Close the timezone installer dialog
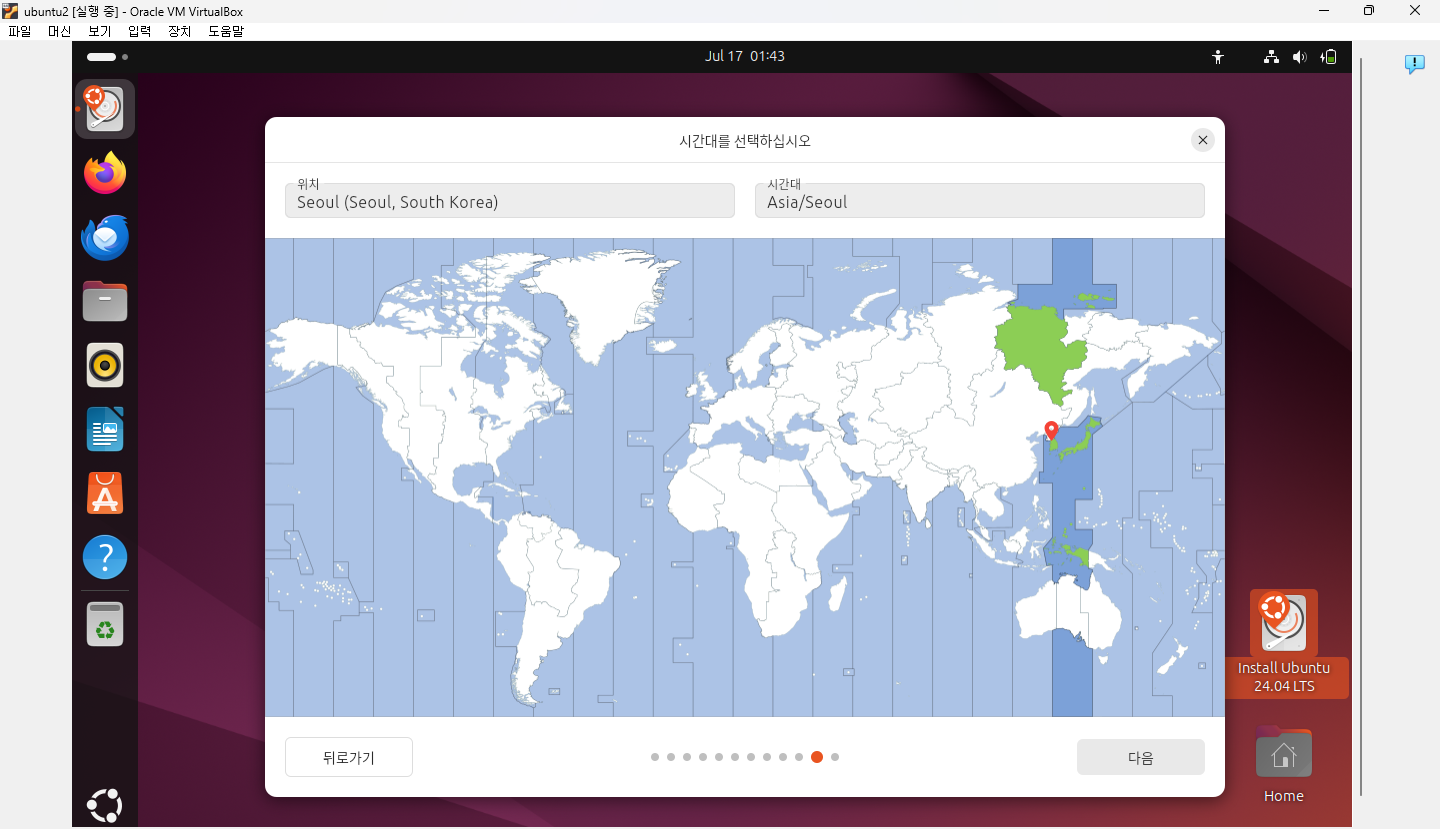1440x829 pixels. click(x=1203, y=140)
